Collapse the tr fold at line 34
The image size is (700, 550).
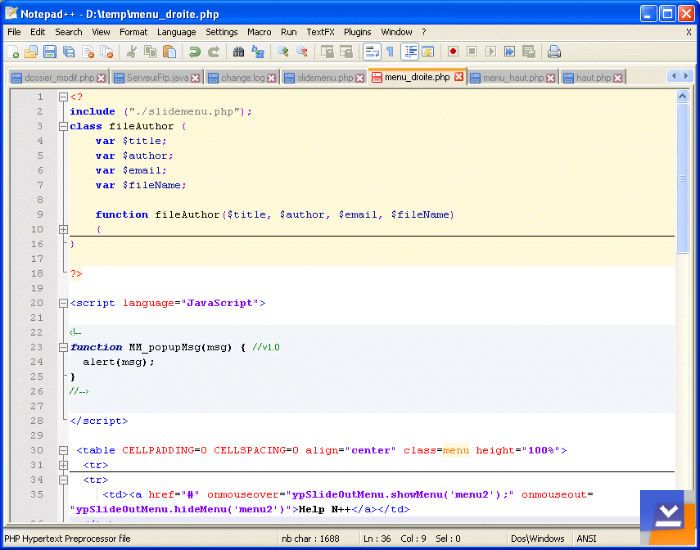tap(63, 480)
